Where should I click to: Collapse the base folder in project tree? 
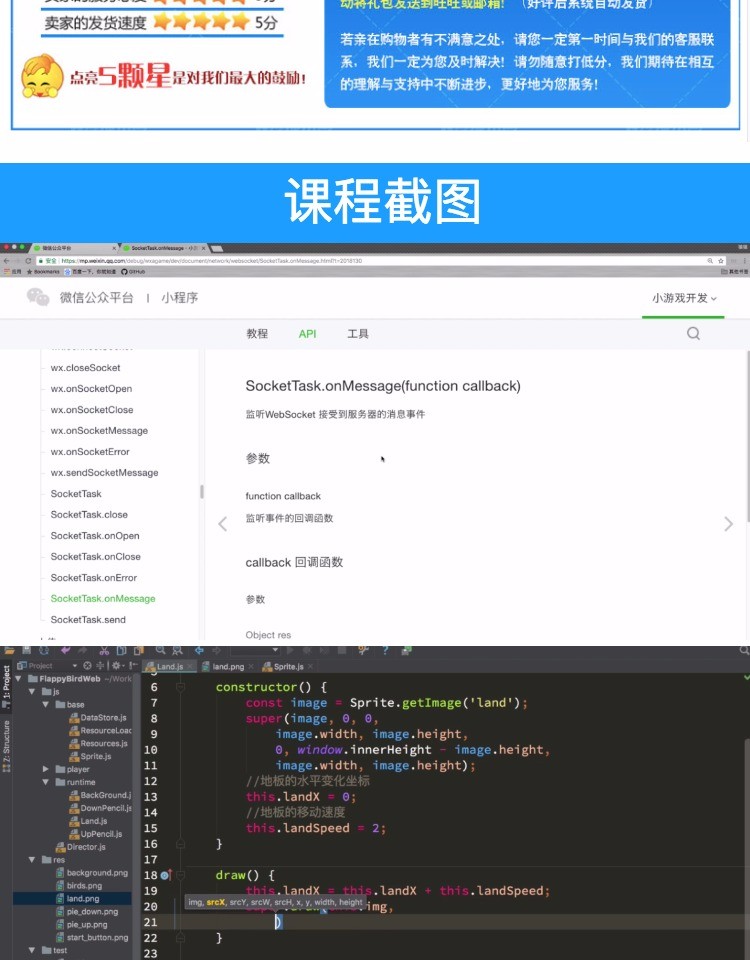coord(45,705)
